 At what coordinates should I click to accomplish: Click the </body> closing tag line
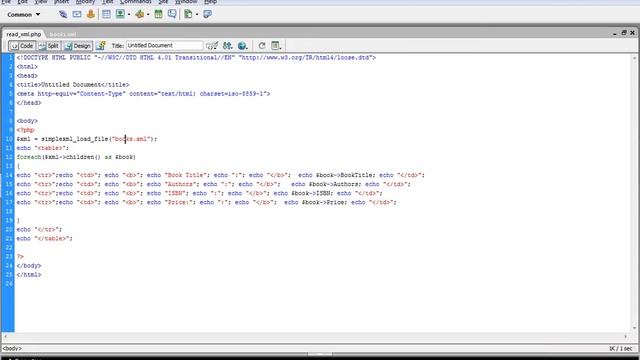29,265
